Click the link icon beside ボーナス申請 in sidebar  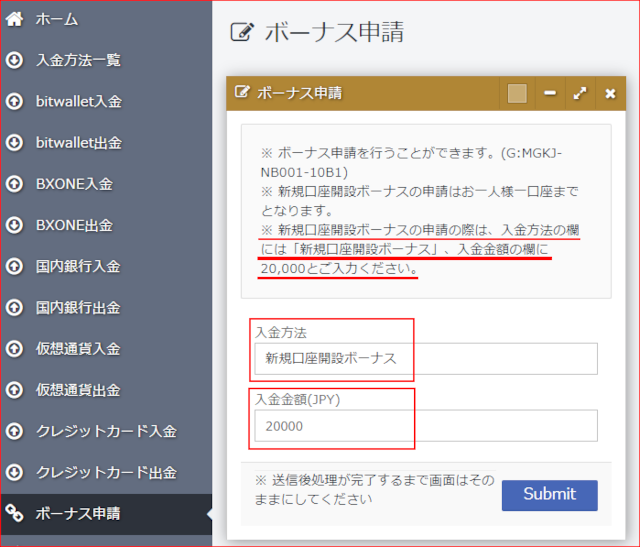[14, 514]
